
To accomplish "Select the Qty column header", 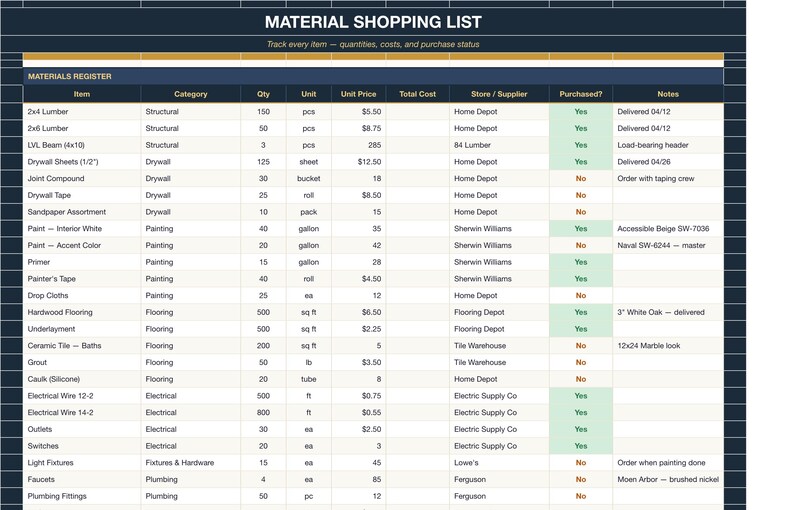I will 263,94.
